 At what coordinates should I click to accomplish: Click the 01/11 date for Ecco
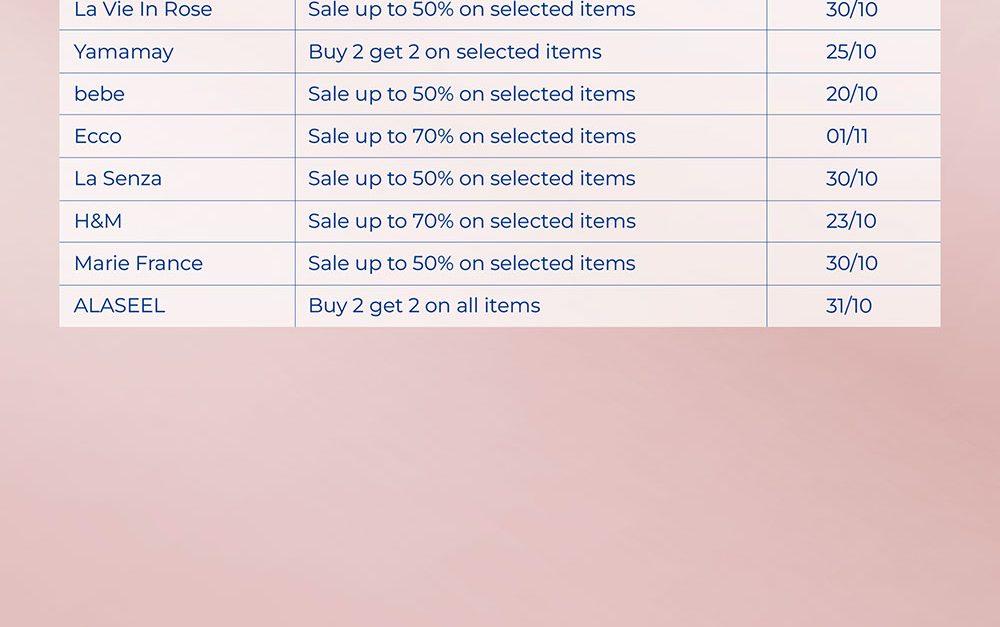pos(847,136)
